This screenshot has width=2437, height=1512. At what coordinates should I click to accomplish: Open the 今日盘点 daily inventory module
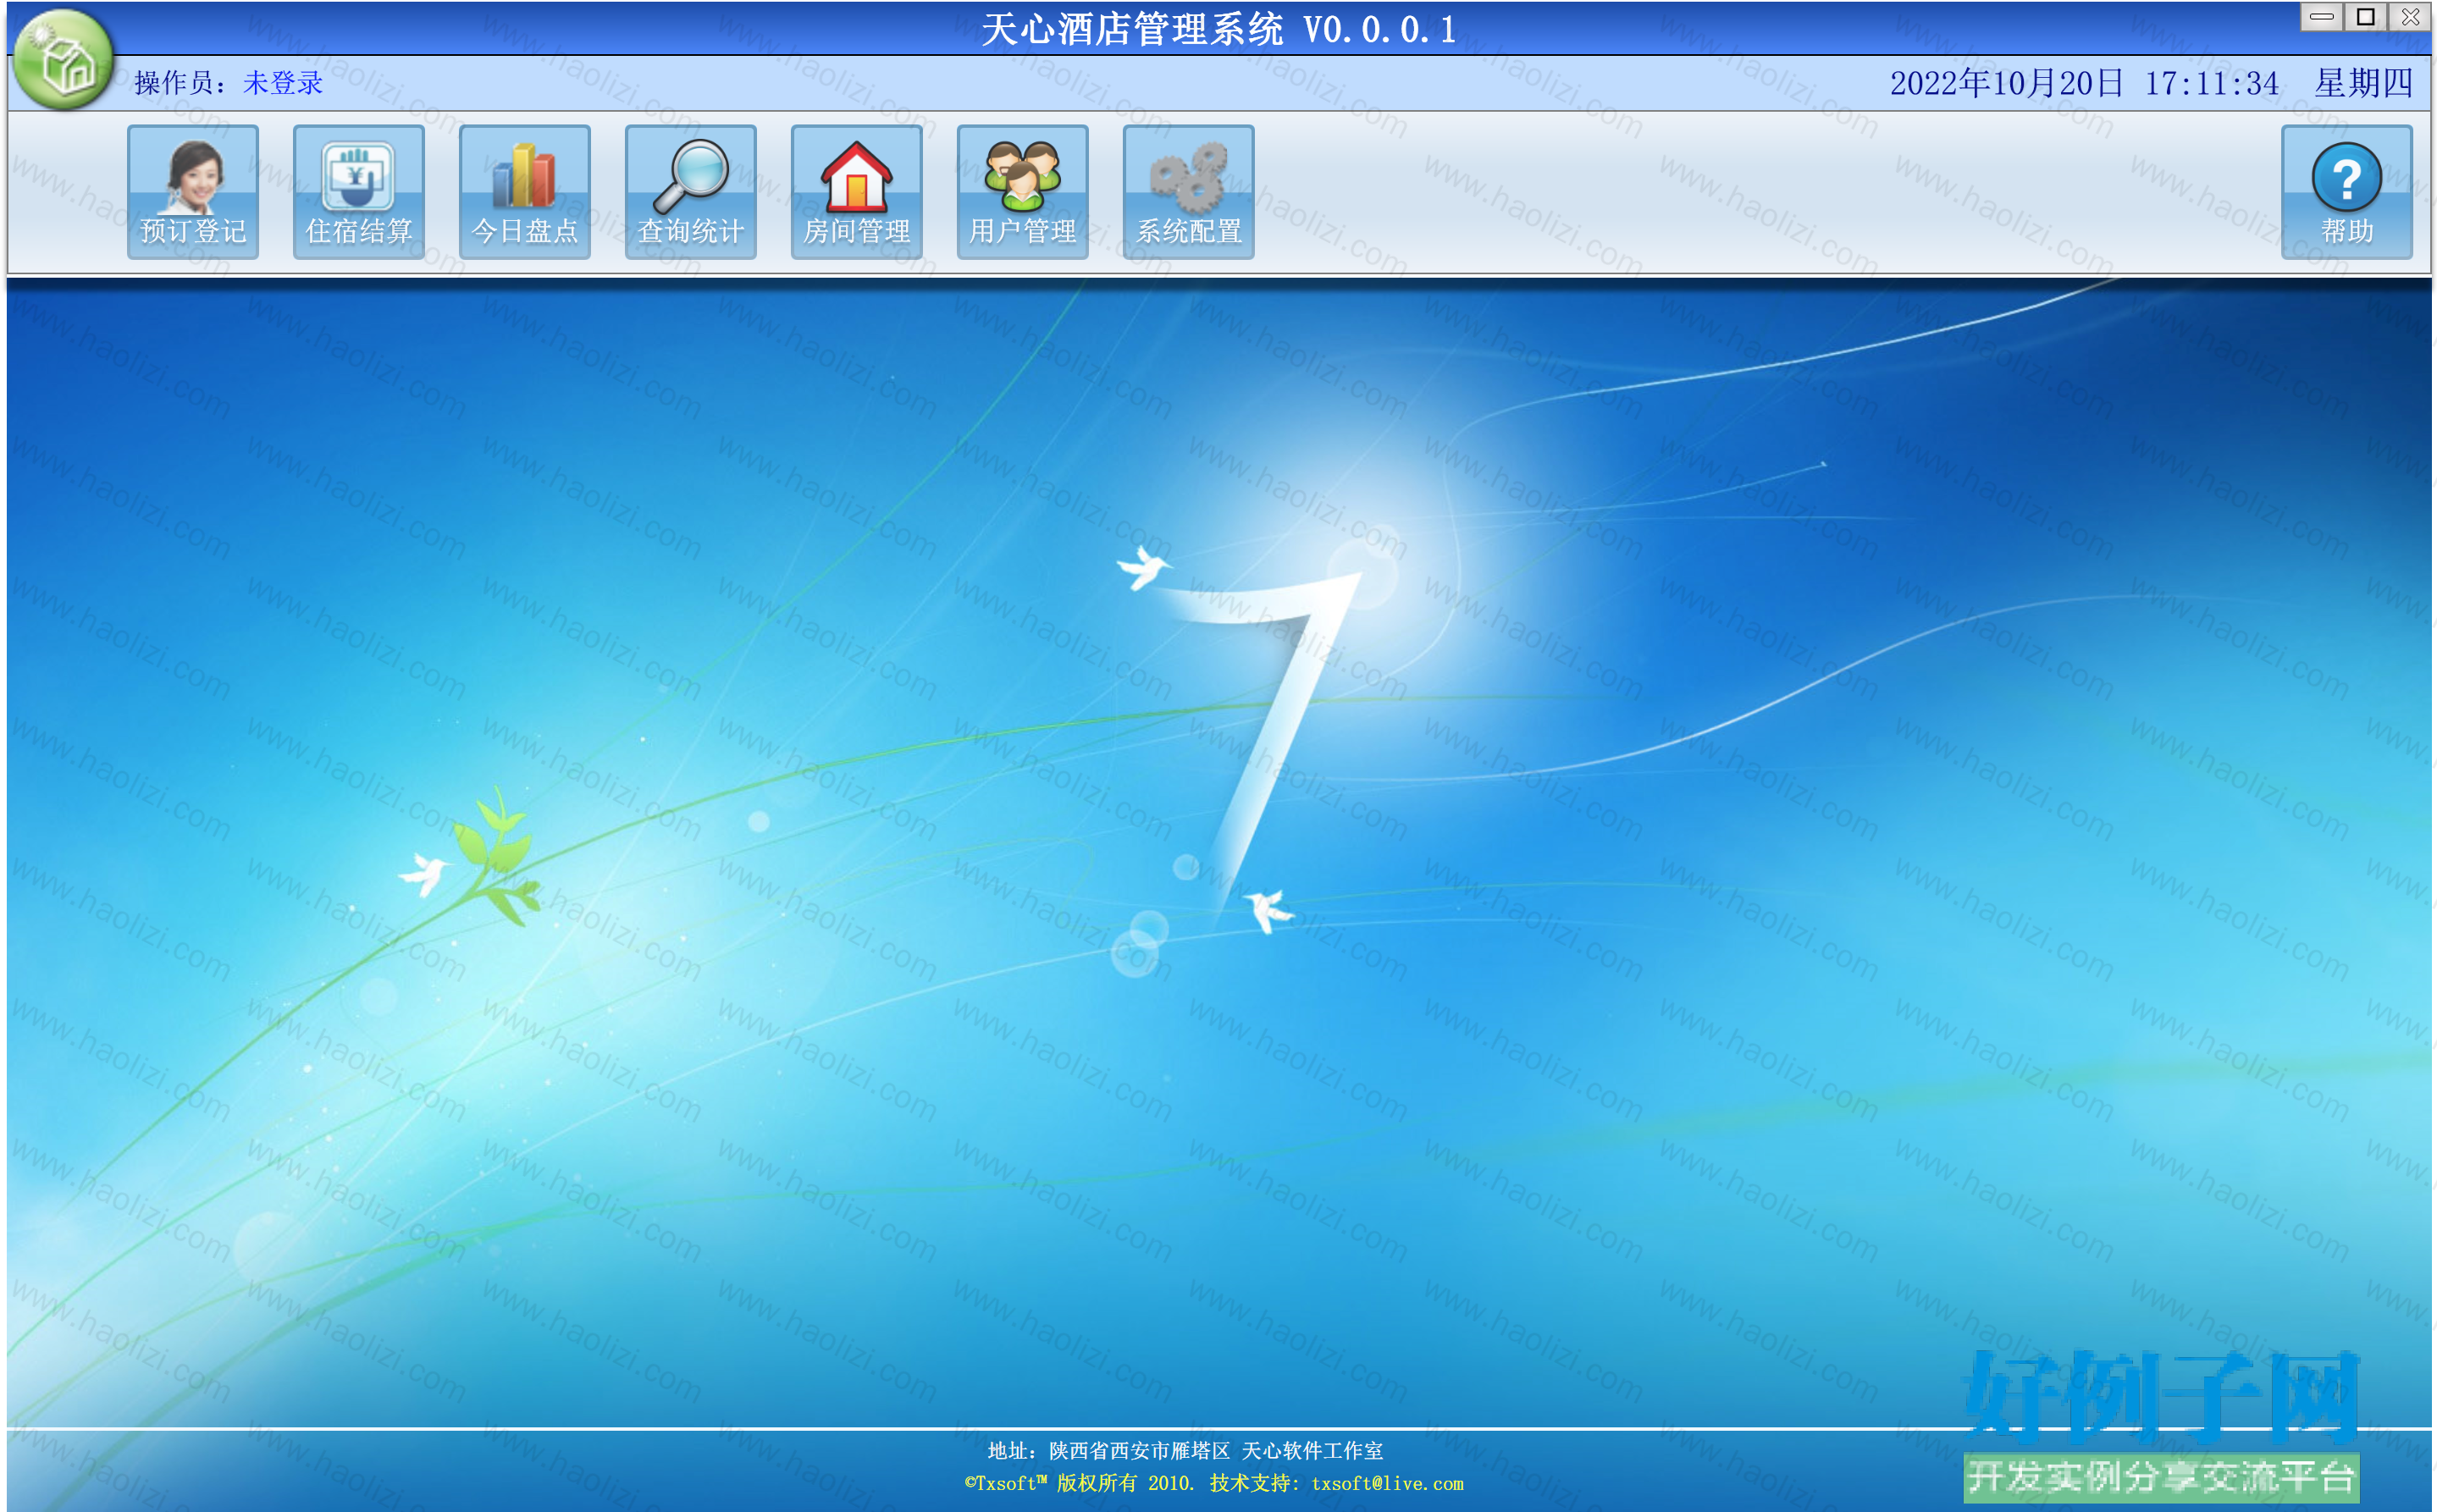coord(525,192)
